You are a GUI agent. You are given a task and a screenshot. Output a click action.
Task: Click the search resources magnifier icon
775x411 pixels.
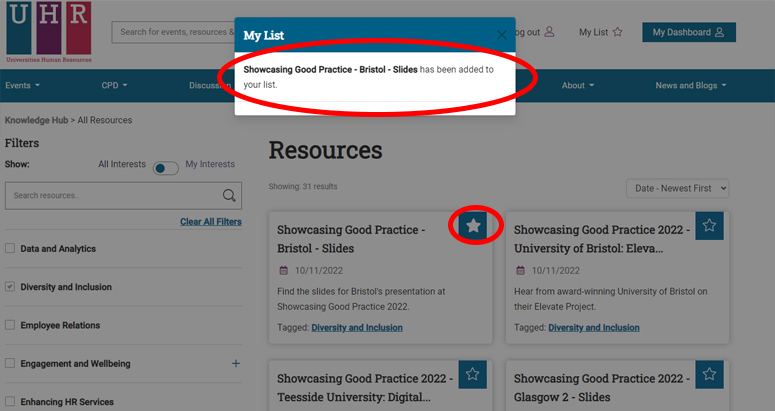[x=229, y=196]
